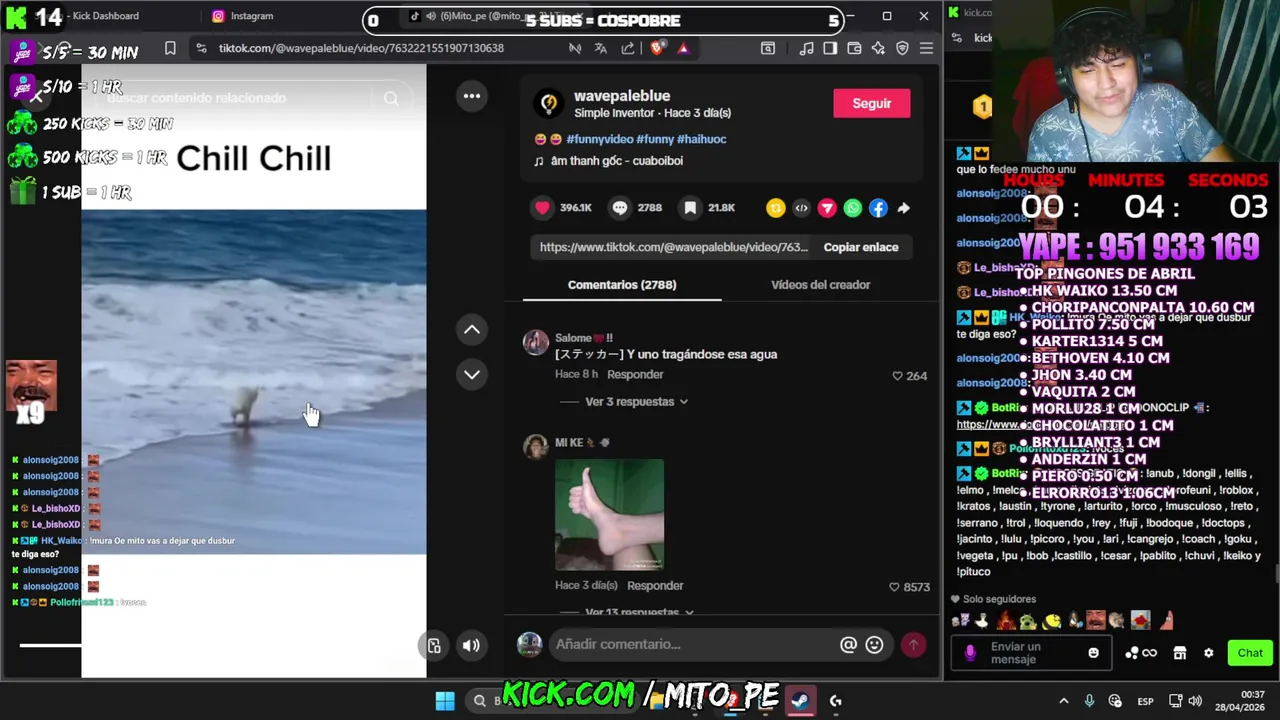
Task: Open taskbar volume speaker control
Action: [1195, 701]
